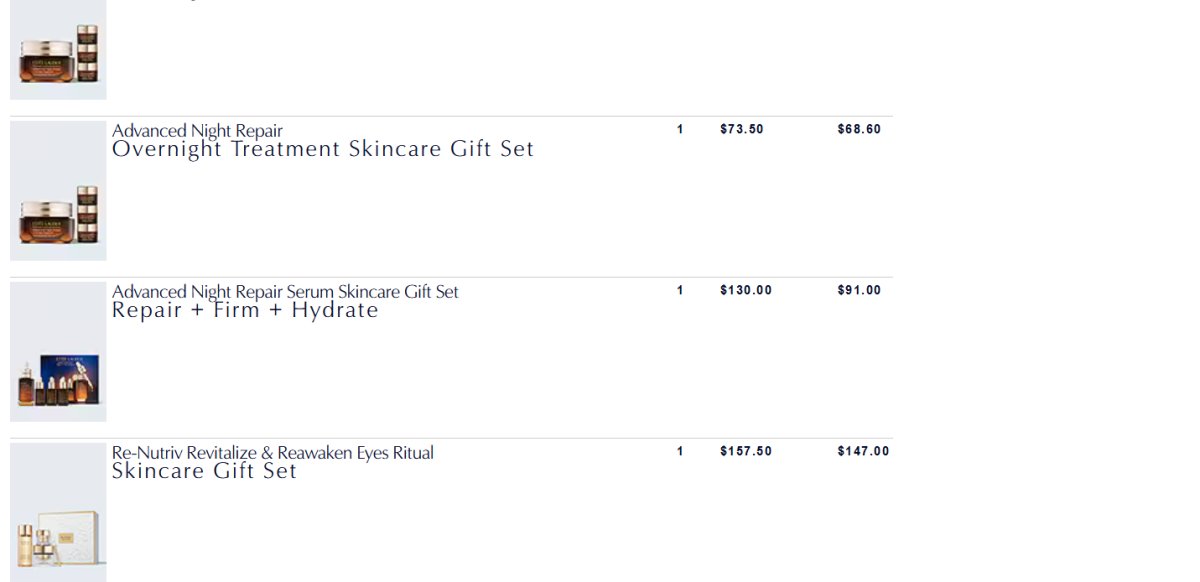The image size is (1200, 582).
Task: Click the $73.50 original price
Action: [x=741, y=129]
